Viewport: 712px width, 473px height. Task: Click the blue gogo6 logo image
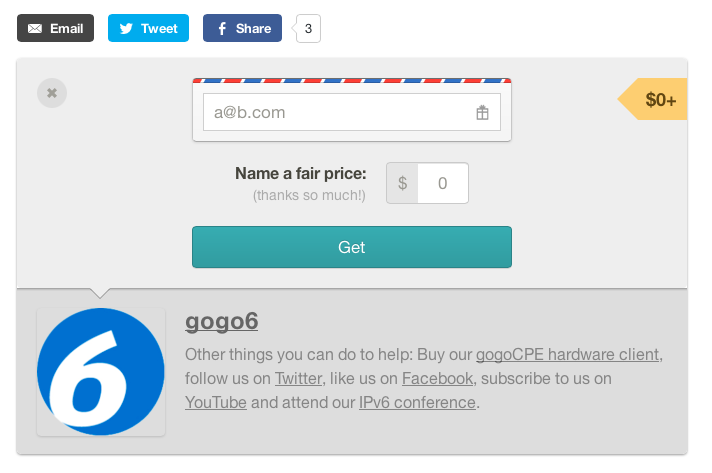coord(101,372)
